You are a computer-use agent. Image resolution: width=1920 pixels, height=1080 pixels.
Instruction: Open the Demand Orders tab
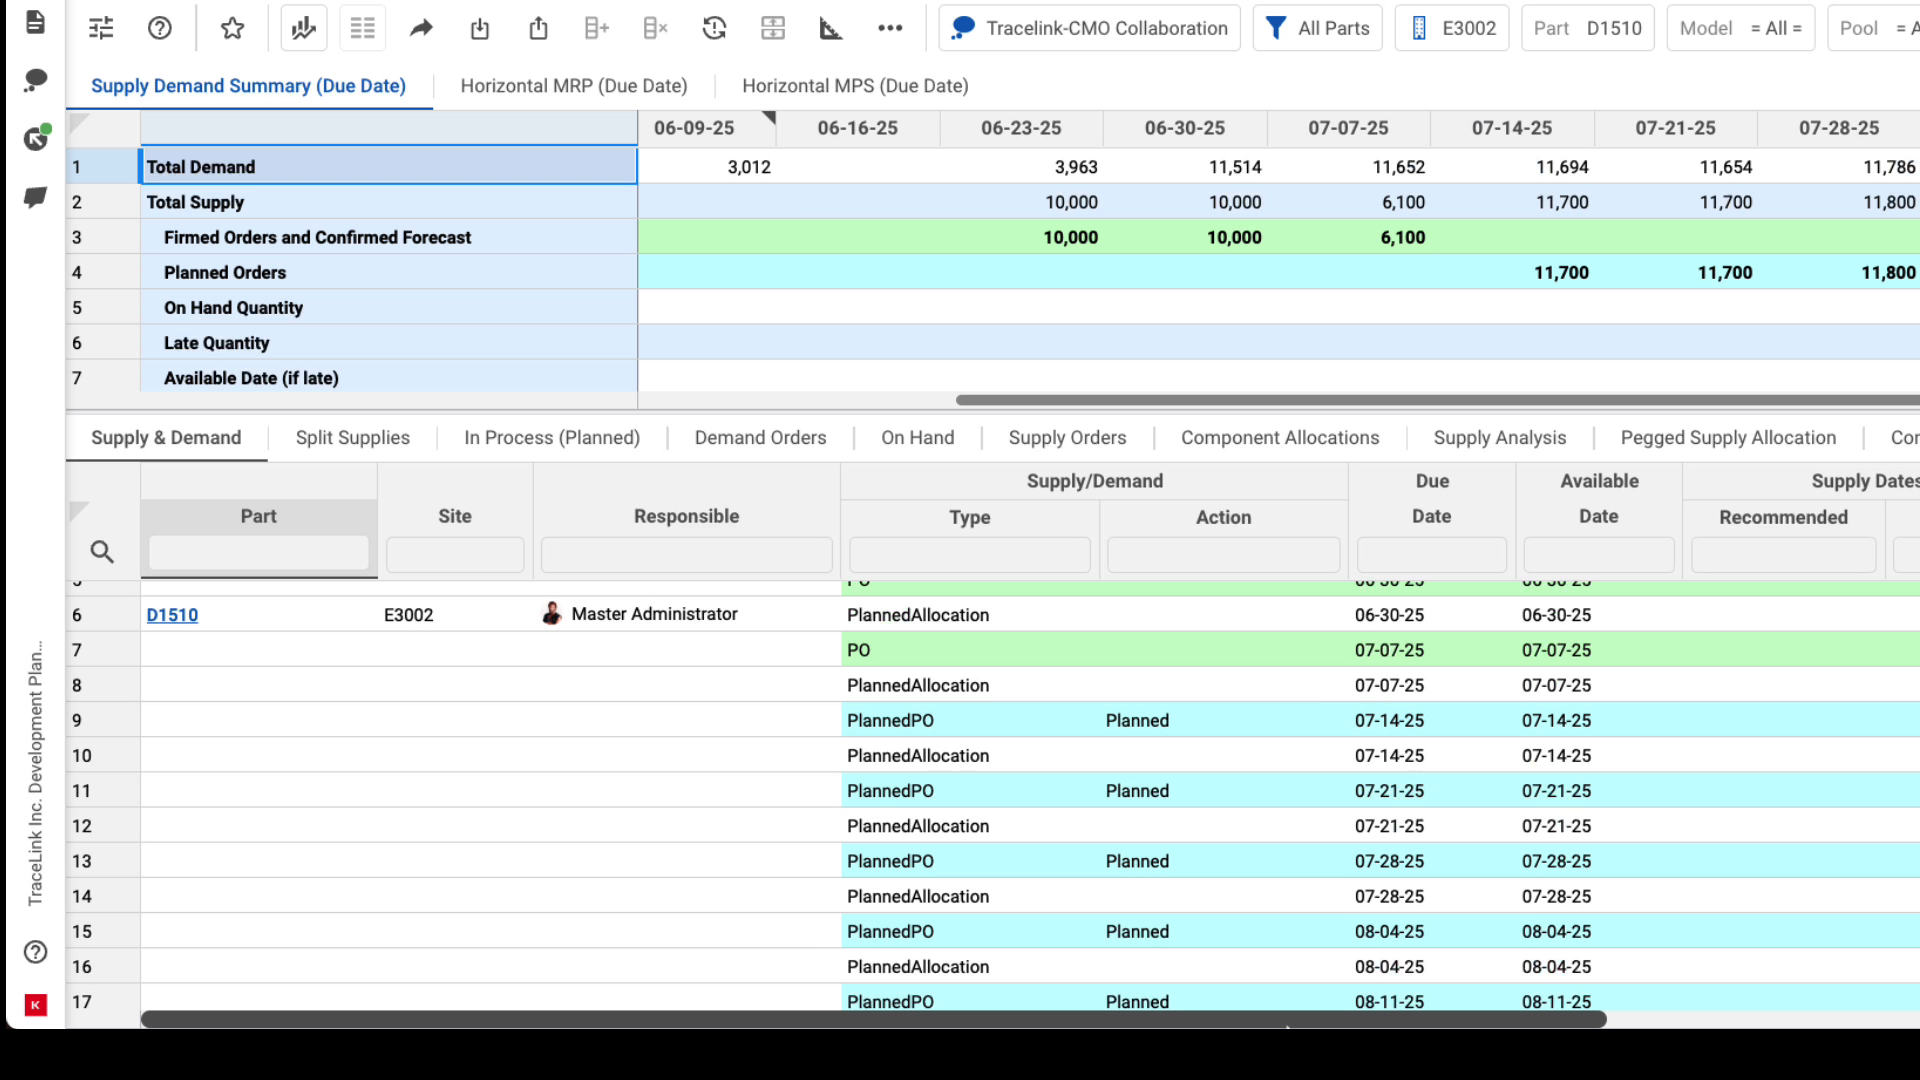pyautogui.click(x=760, y=438)
